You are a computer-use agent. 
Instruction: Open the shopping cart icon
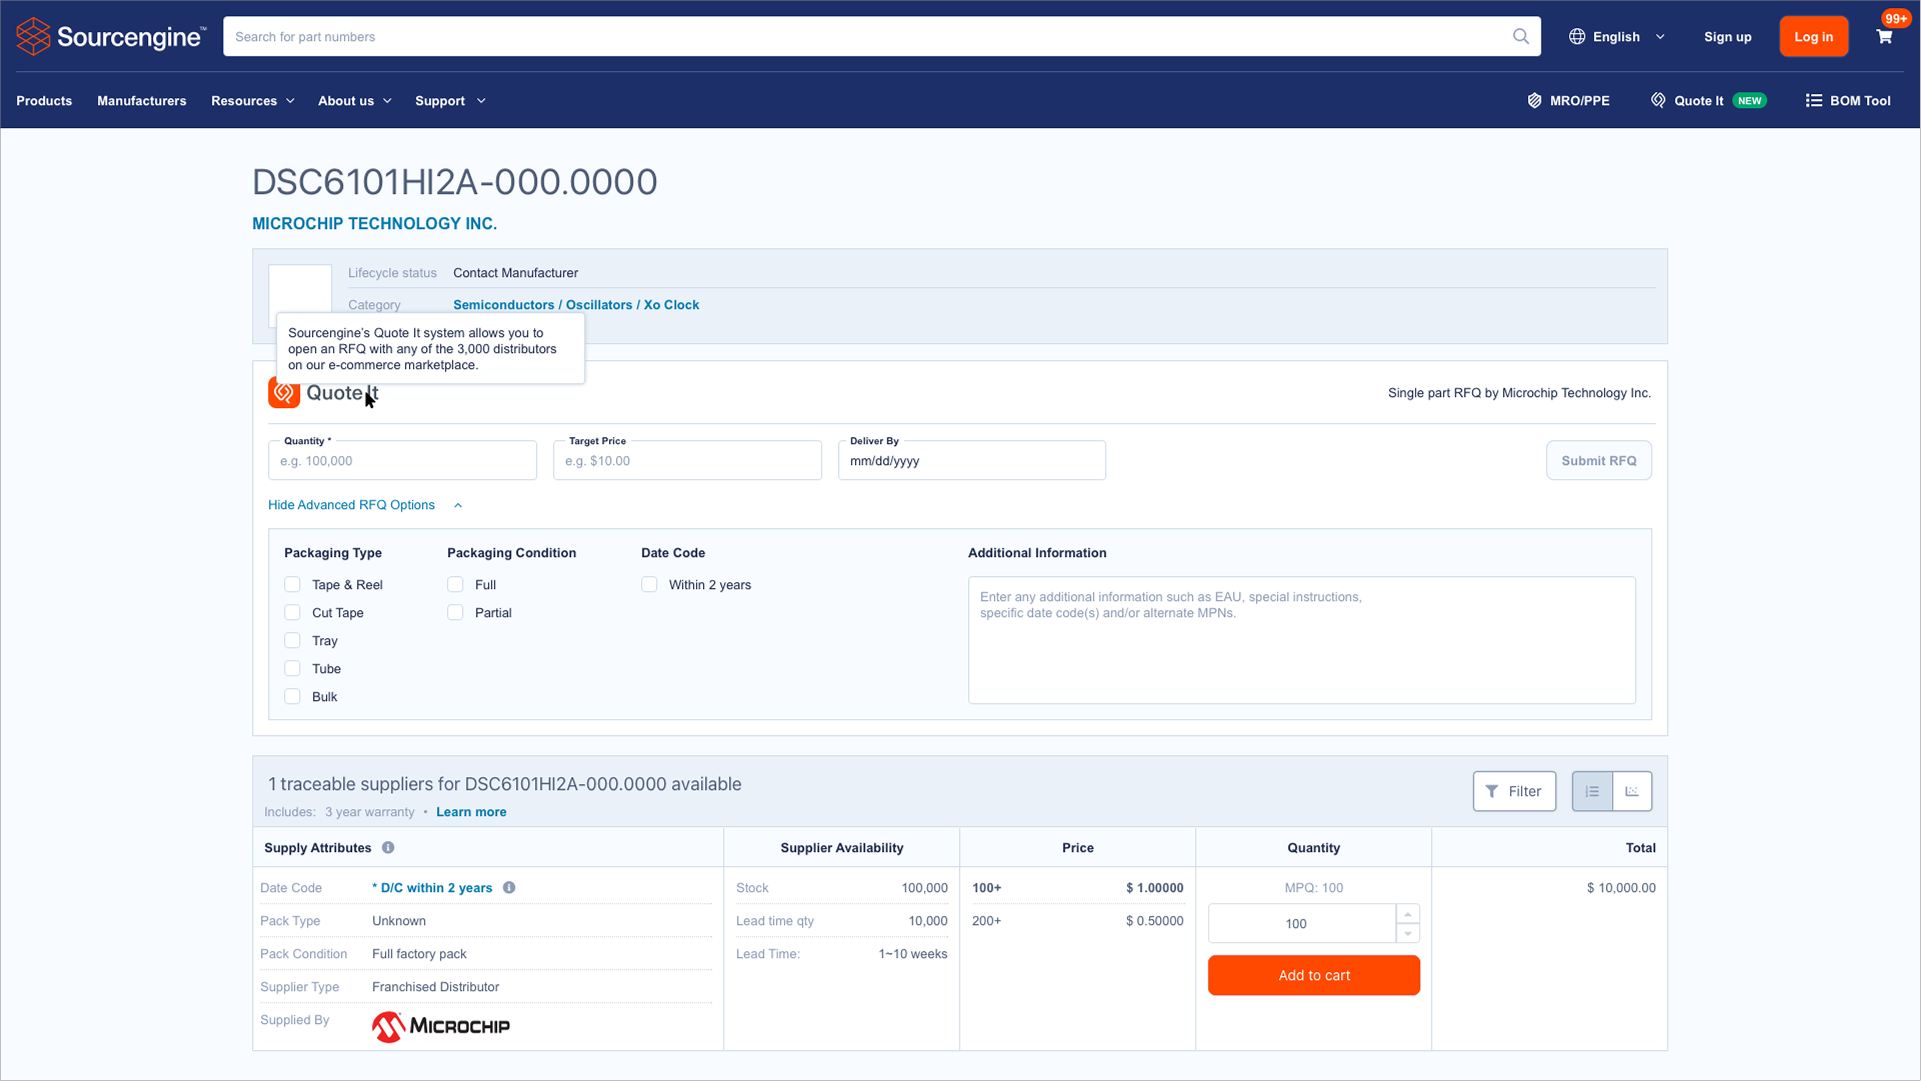click(1884, 37)
